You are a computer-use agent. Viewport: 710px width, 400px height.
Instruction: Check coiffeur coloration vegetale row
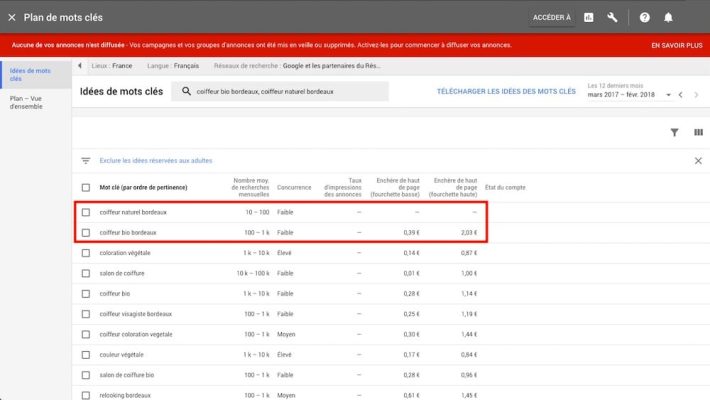[x=86, y=334]
